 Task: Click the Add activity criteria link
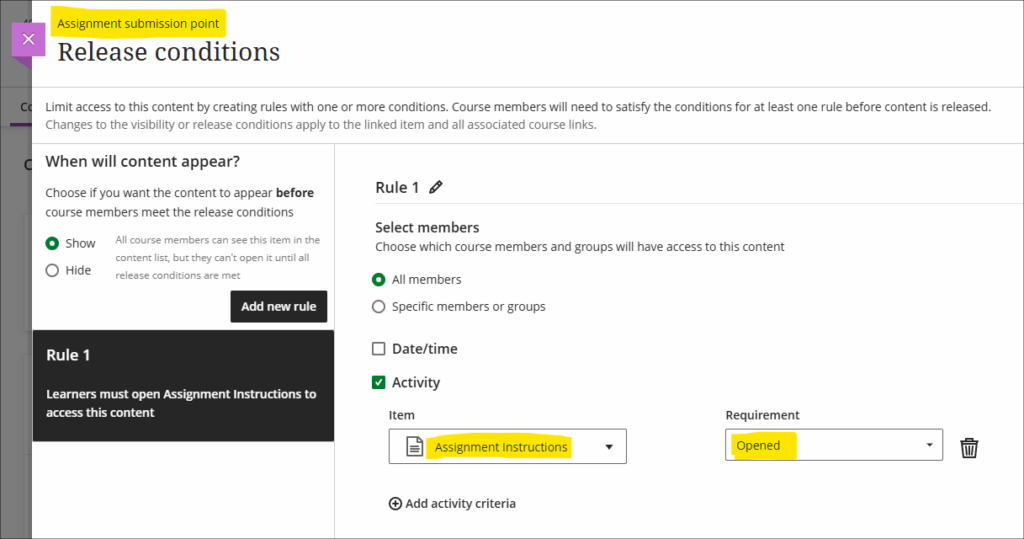pos(460,504)
